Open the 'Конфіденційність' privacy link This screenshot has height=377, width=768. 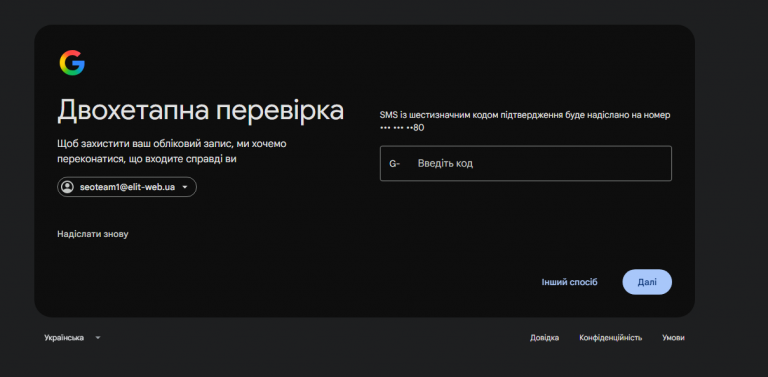(610, 338)
